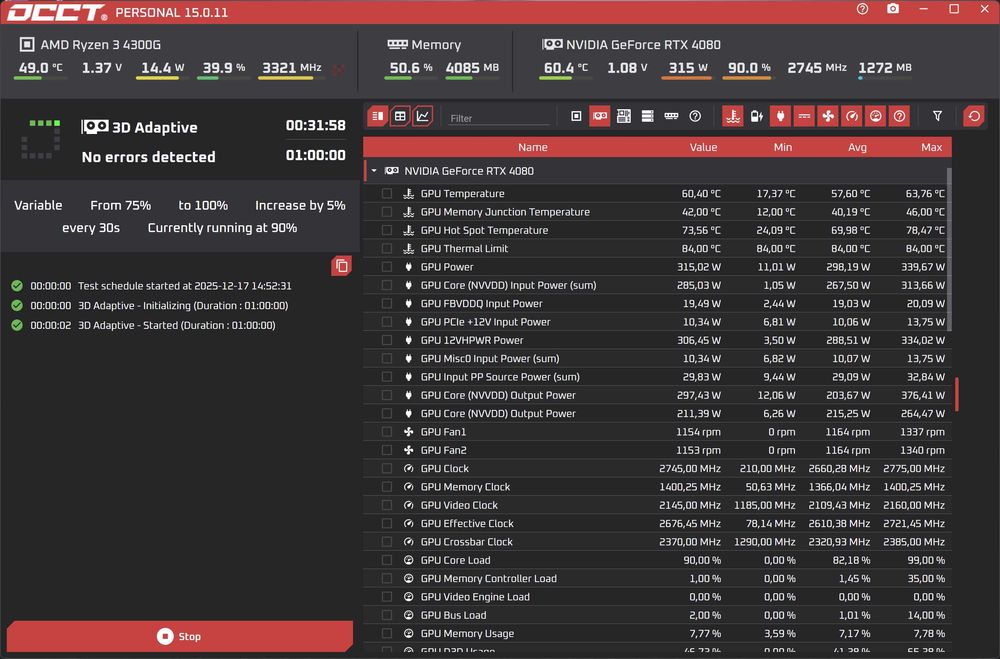1000x659 pixels.
Task: Check the GPU Hot Spot Temperature checkbox
Action: point(387,230)
